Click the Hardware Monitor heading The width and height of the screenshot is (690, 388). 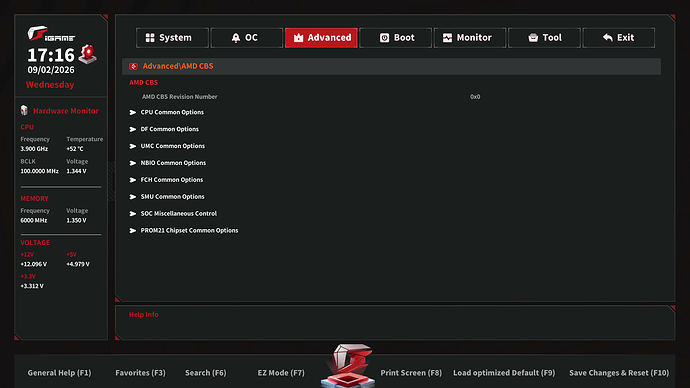click(x=66, y=111)
